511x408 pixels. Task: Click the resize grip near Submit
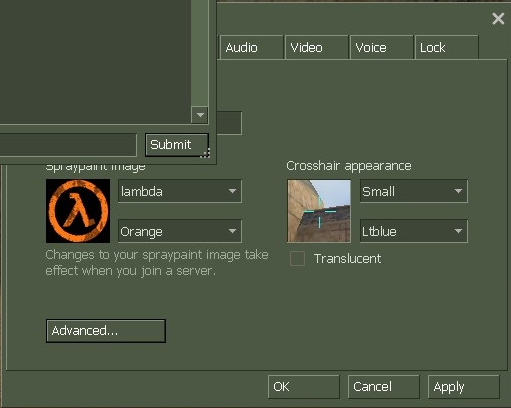(205, 153)
